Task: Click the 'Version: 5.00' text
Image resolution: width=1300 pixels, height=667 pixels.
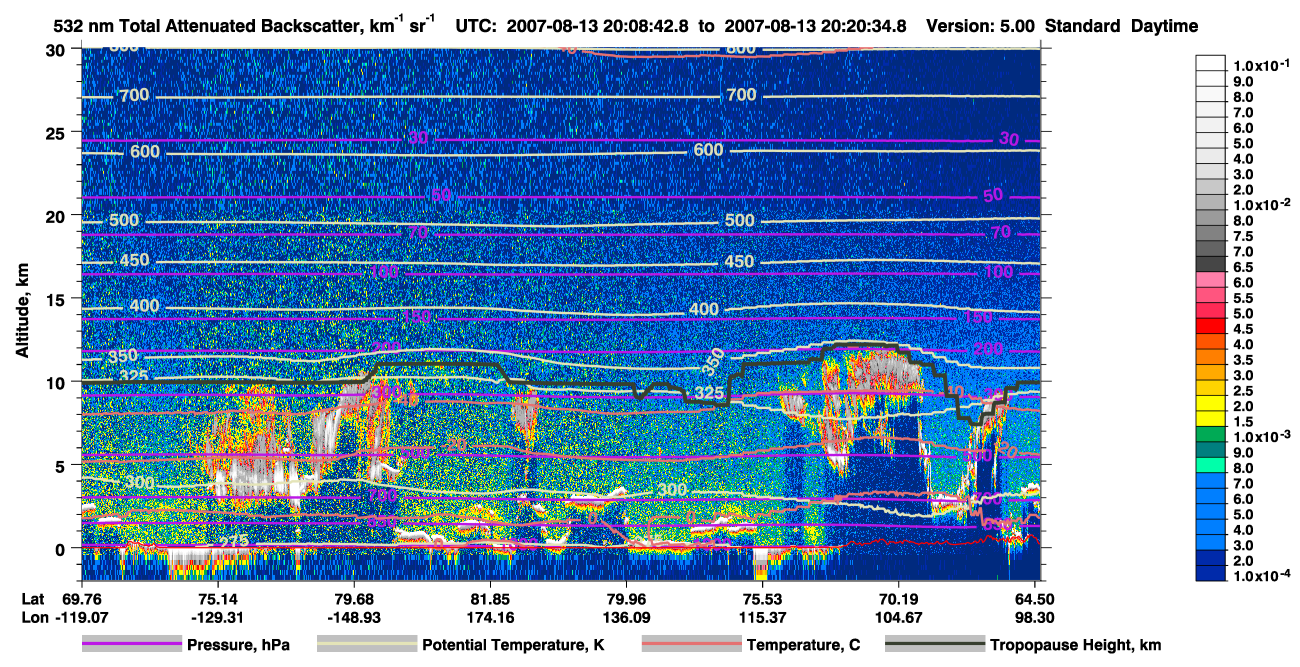Action: pyautogui.click(x=979, y=26)
